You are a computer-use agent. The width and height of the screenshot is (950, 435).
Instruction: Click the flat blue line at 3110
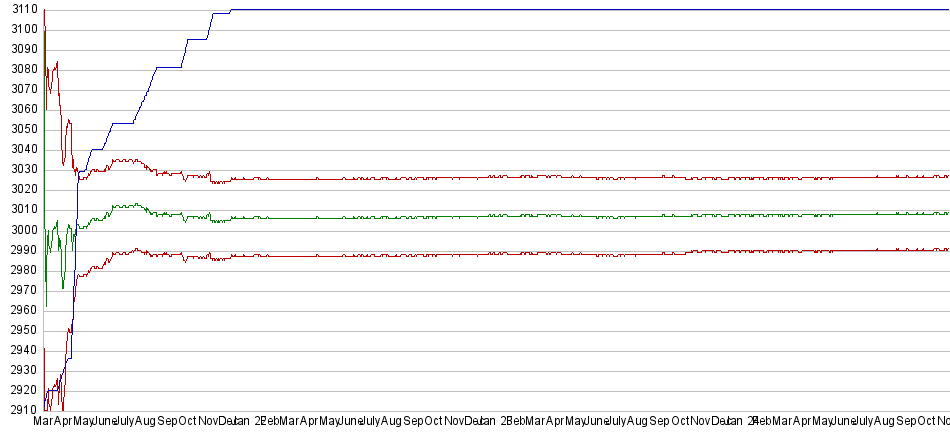click(x=600, y=10)
